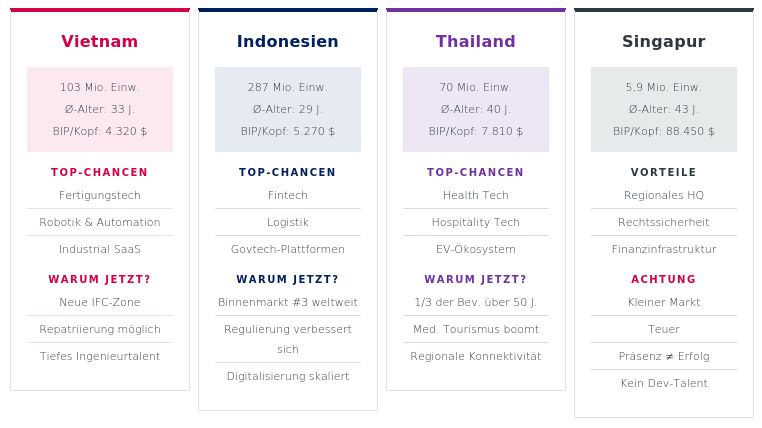Choose Govtech-Plattformen list item
Image resolution: width=762 pixels, height=428 pixels.
pos(288,250)
